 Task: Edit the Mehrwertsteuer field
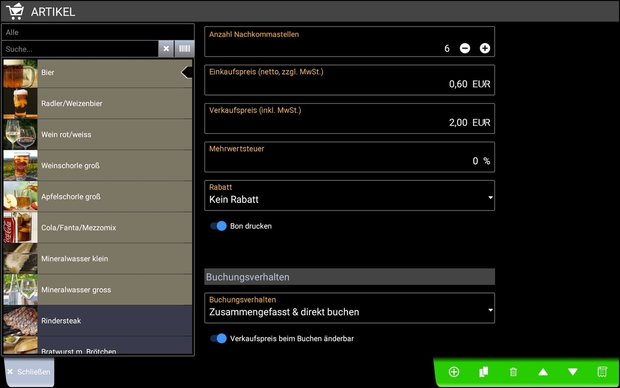(x=350, y=157)
